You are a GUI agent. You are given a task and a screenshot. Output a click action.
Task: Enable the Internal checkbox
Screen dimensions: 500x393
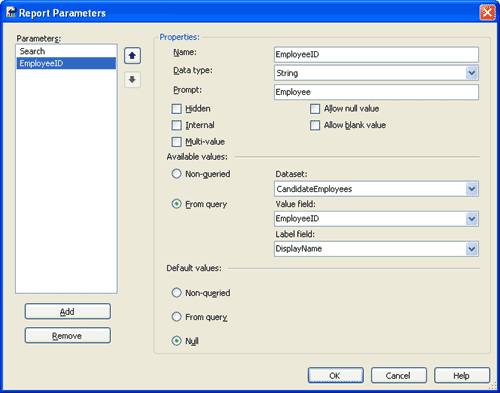tap(176, 125)
